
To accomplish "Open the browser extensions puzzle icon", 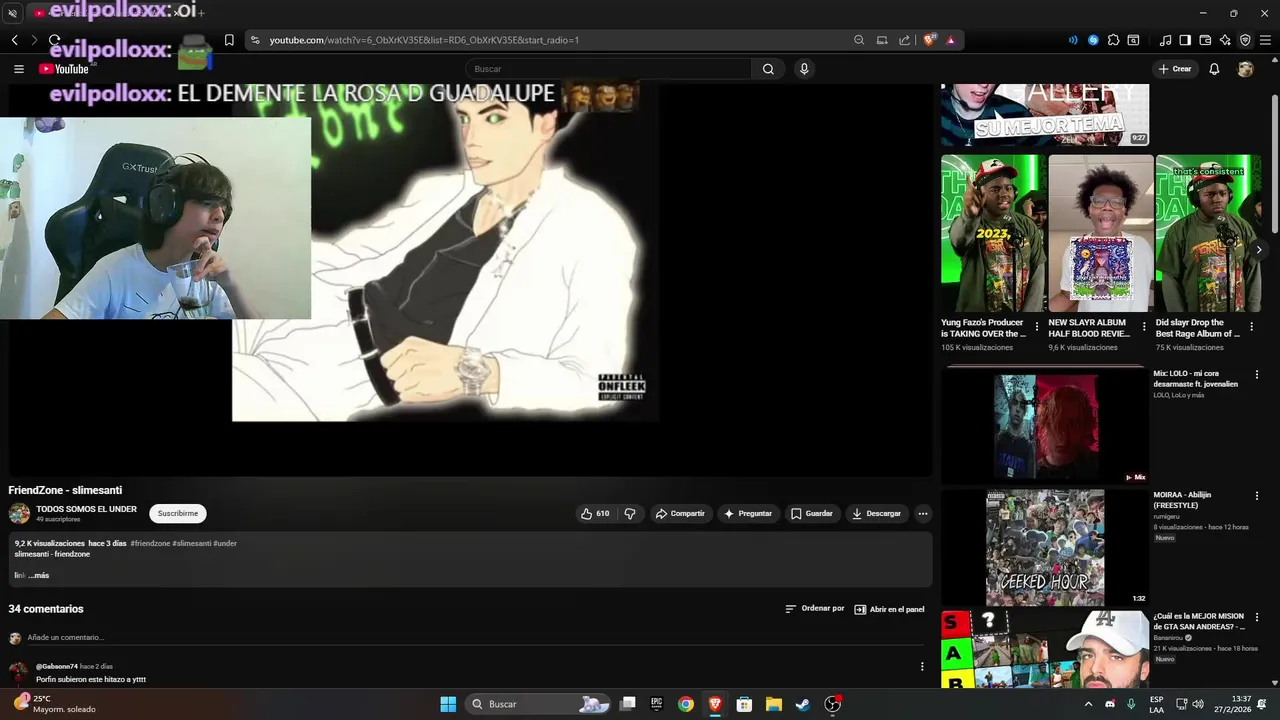I will click(1113, 40).
